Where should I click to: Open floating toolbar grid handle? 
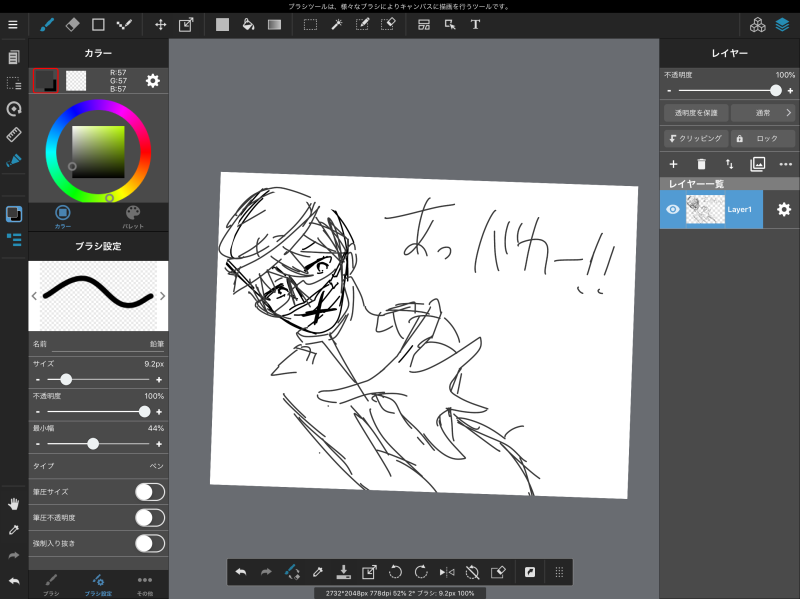(x=559, y=572)
